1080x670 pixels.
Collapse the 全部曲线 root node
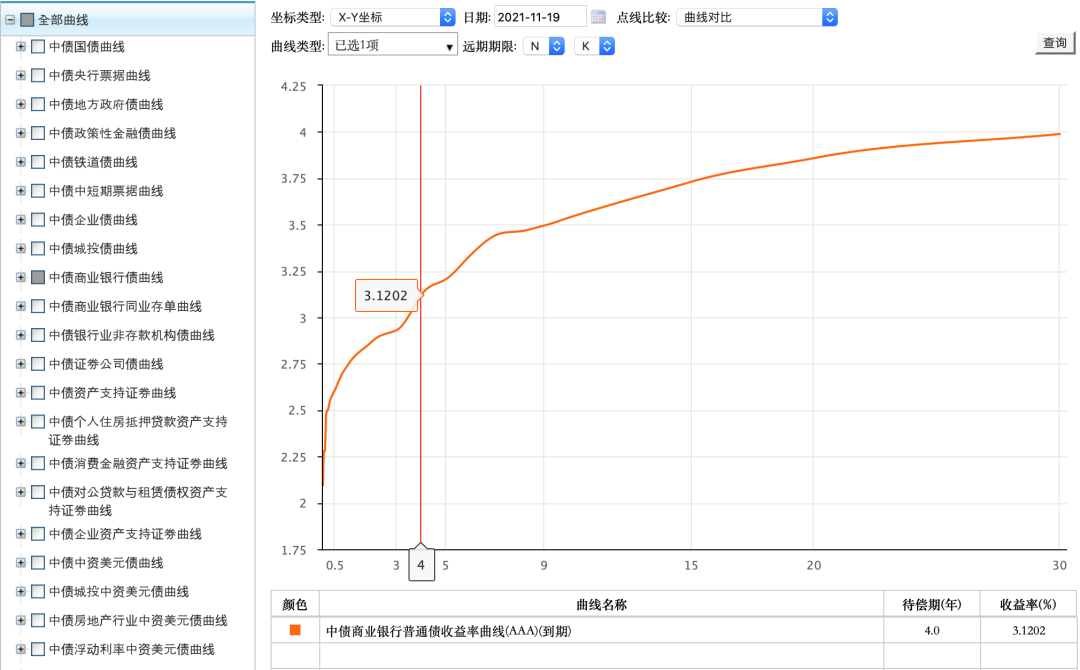[10, 20]
